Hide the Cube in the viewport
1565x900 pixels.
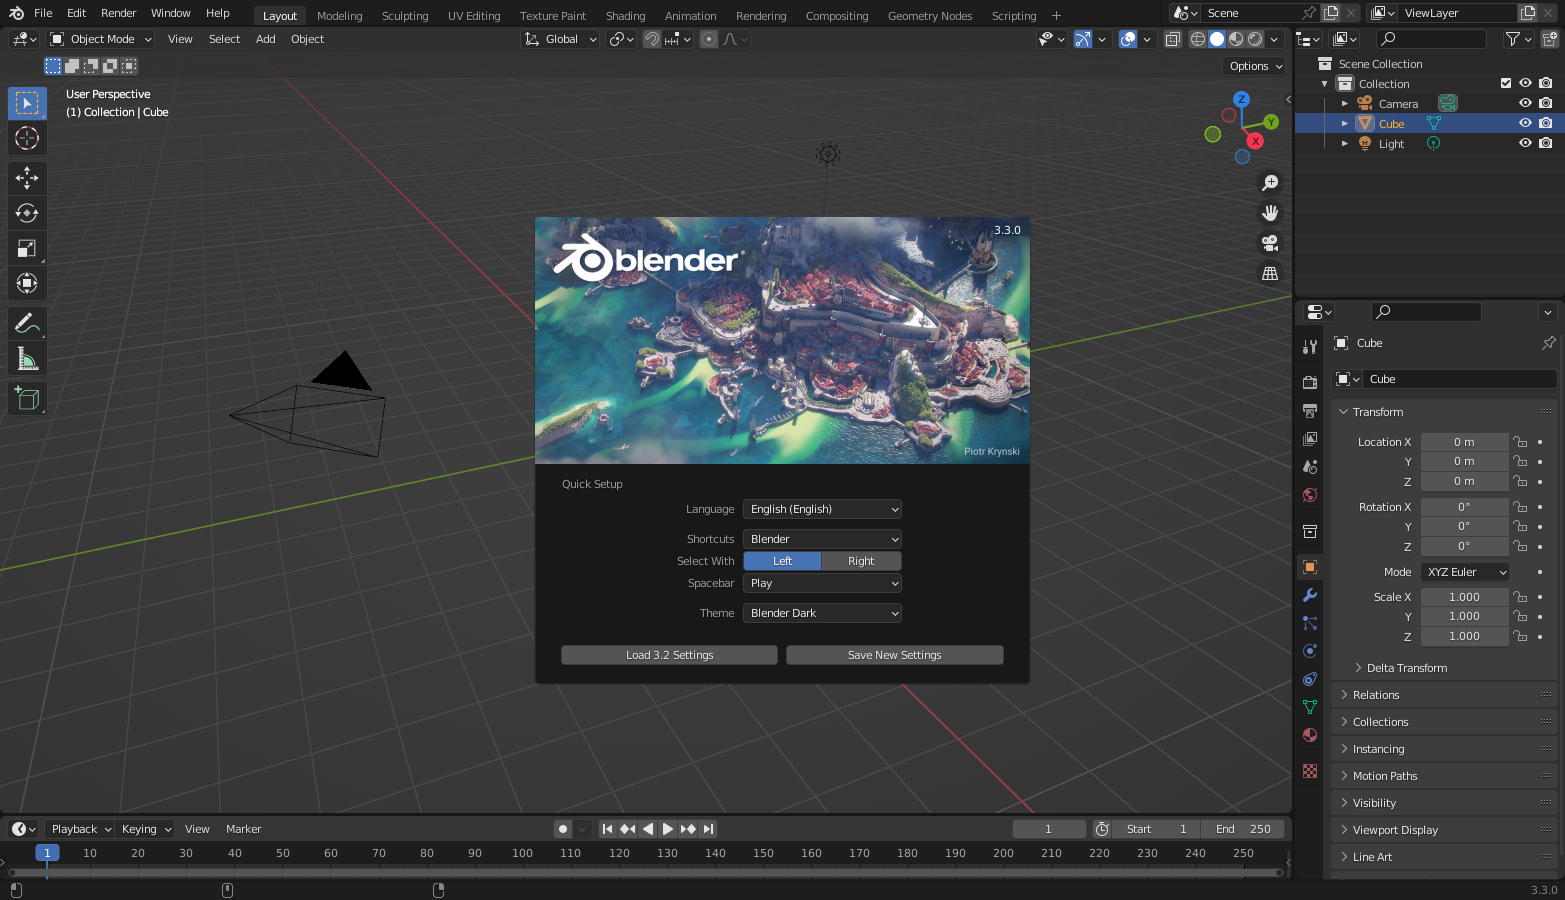click(1525, 122)
